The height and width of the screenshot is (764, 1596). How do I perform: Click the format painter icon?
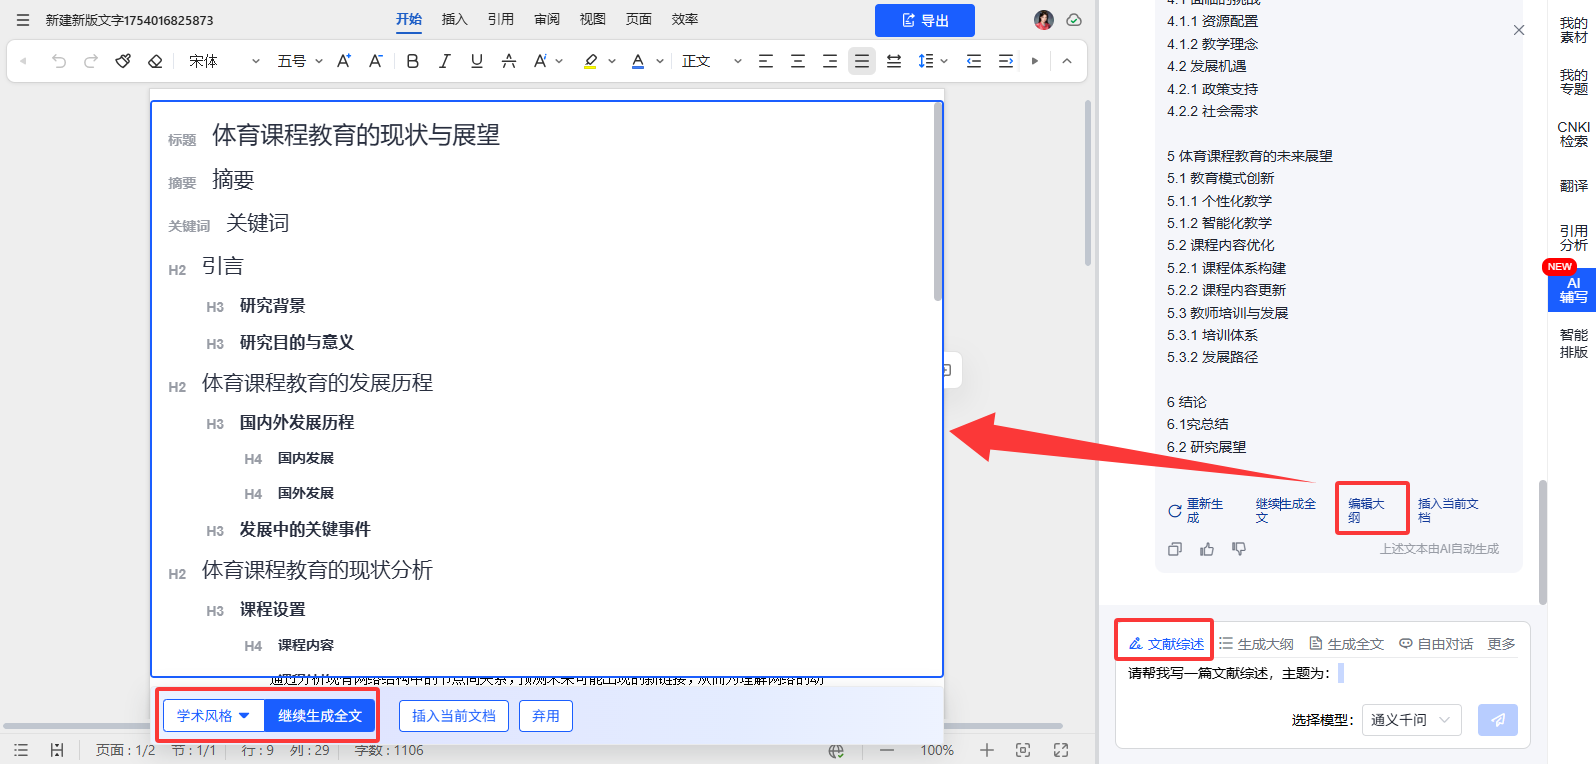point(123,61)
